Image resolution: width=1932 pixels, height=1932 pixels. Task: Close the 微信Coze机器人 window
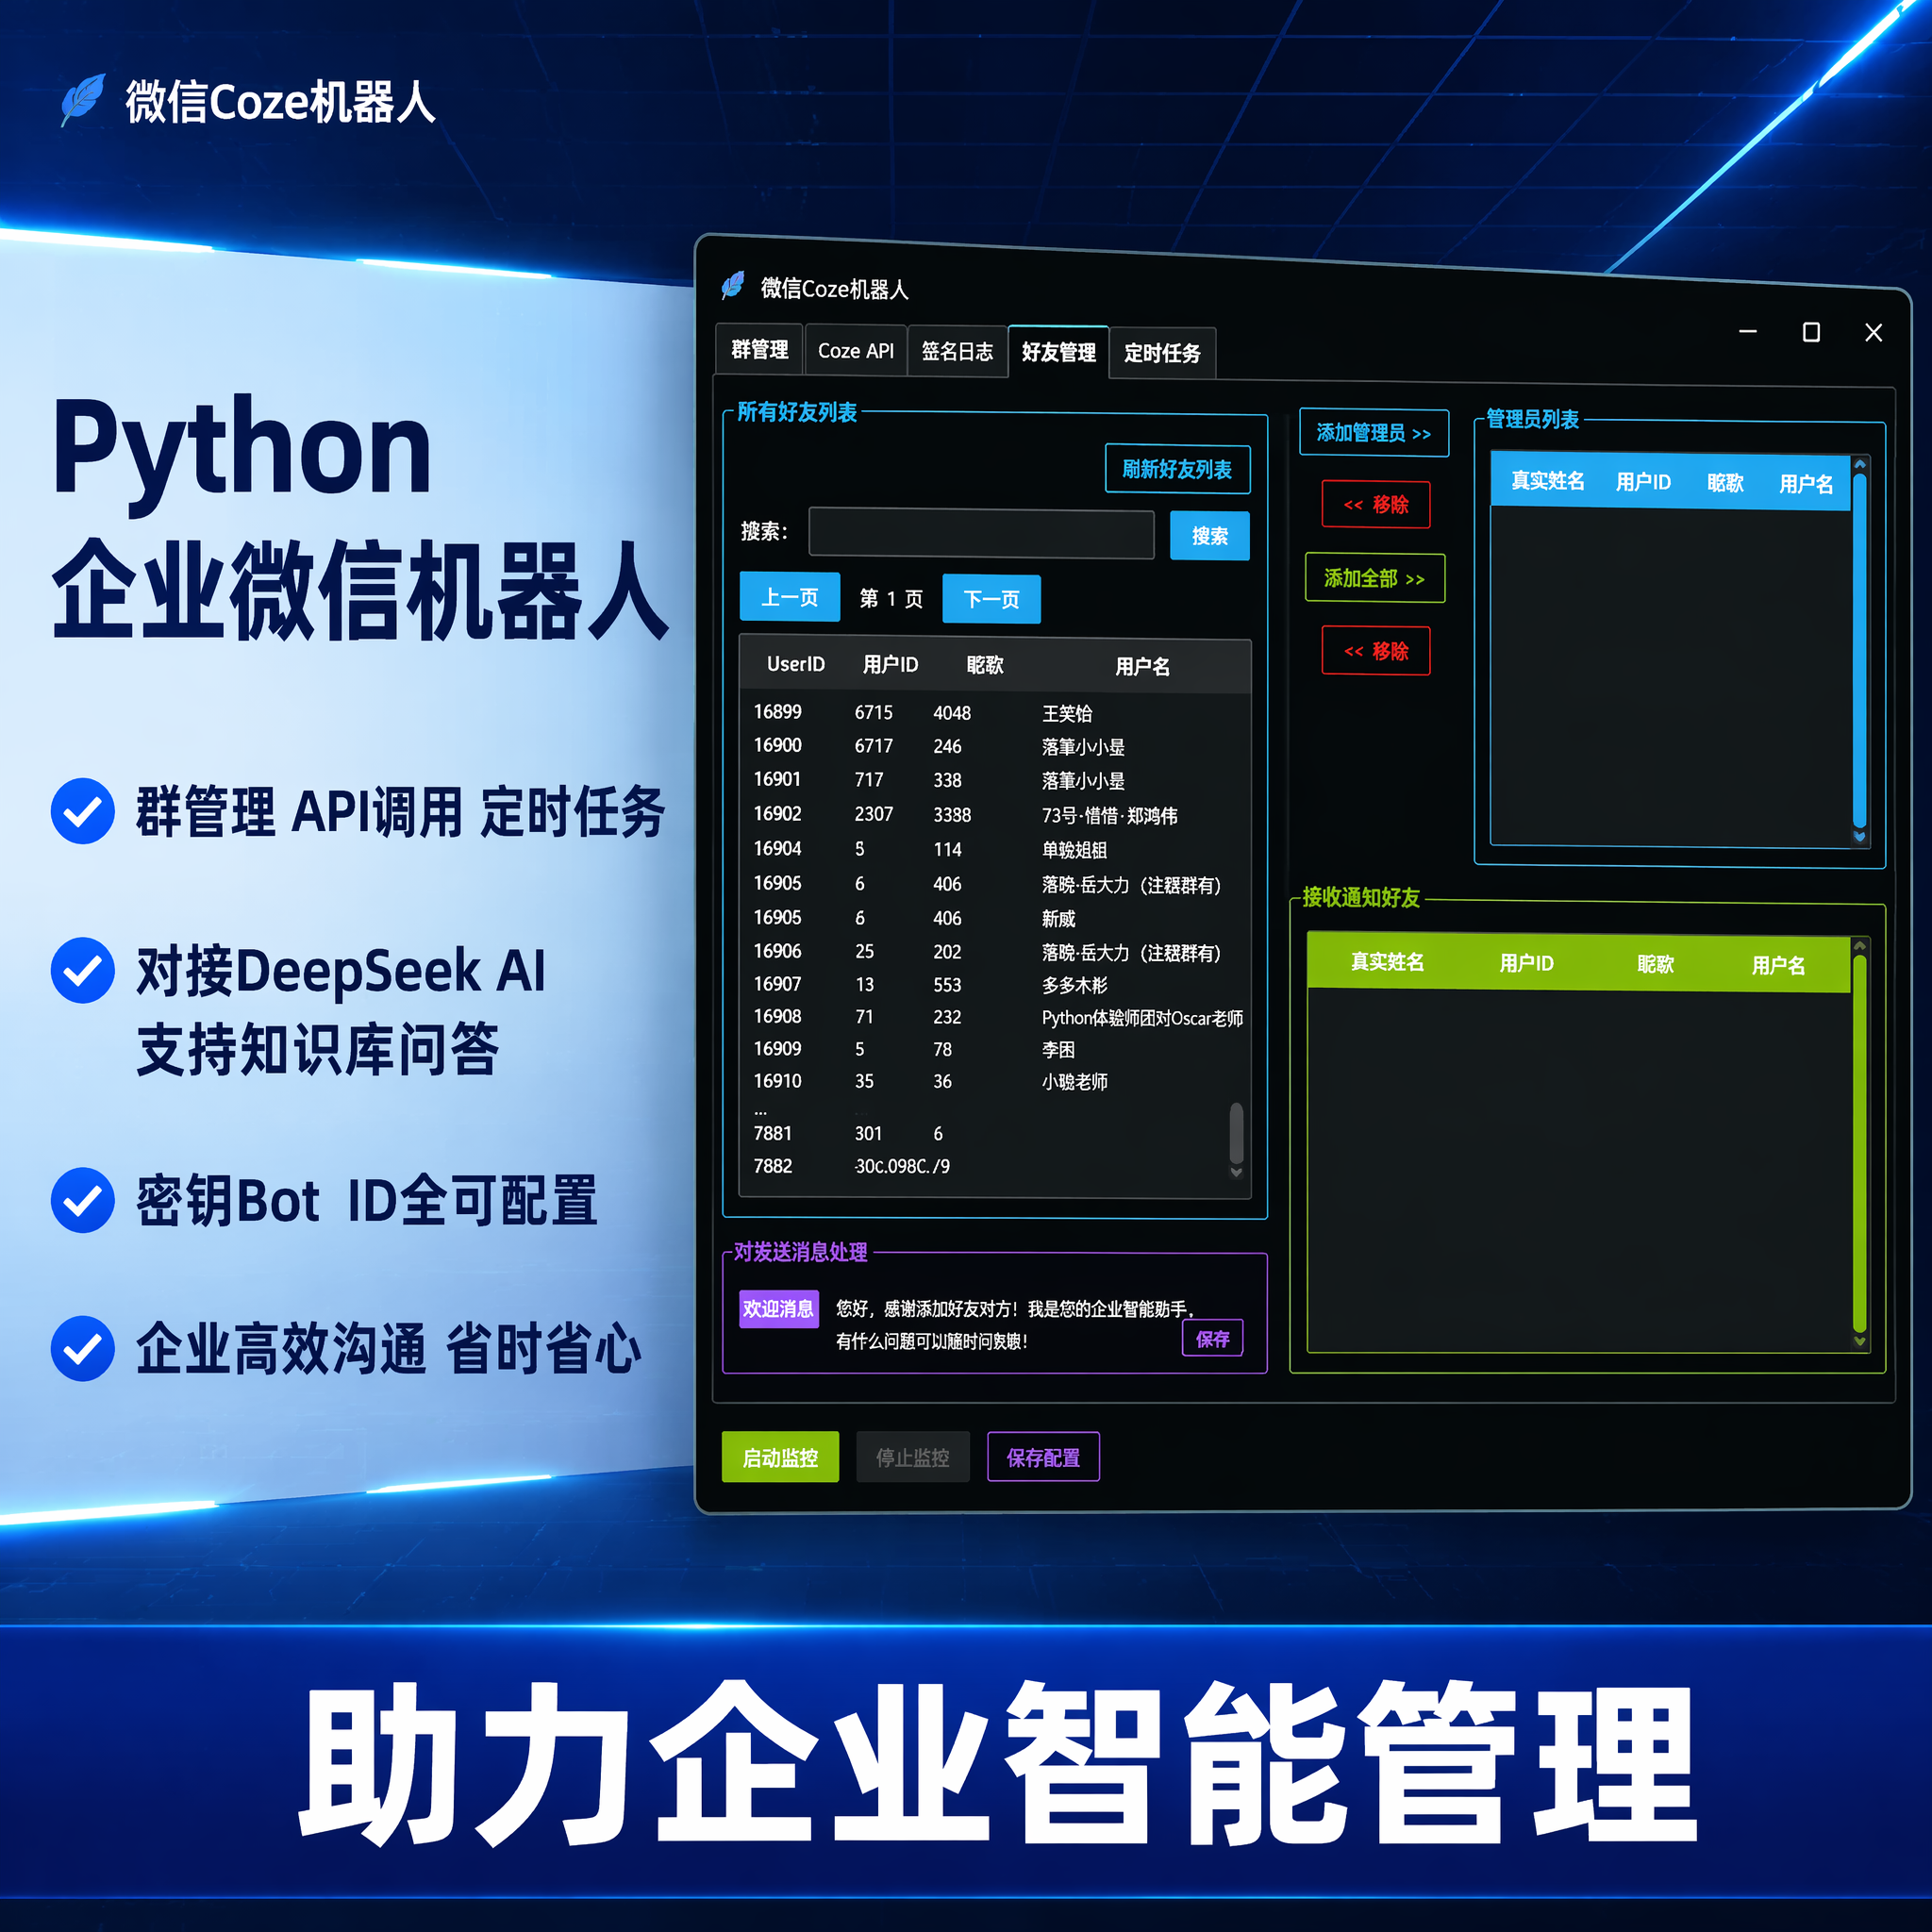pyautogui.click(x=1873, y=333)
